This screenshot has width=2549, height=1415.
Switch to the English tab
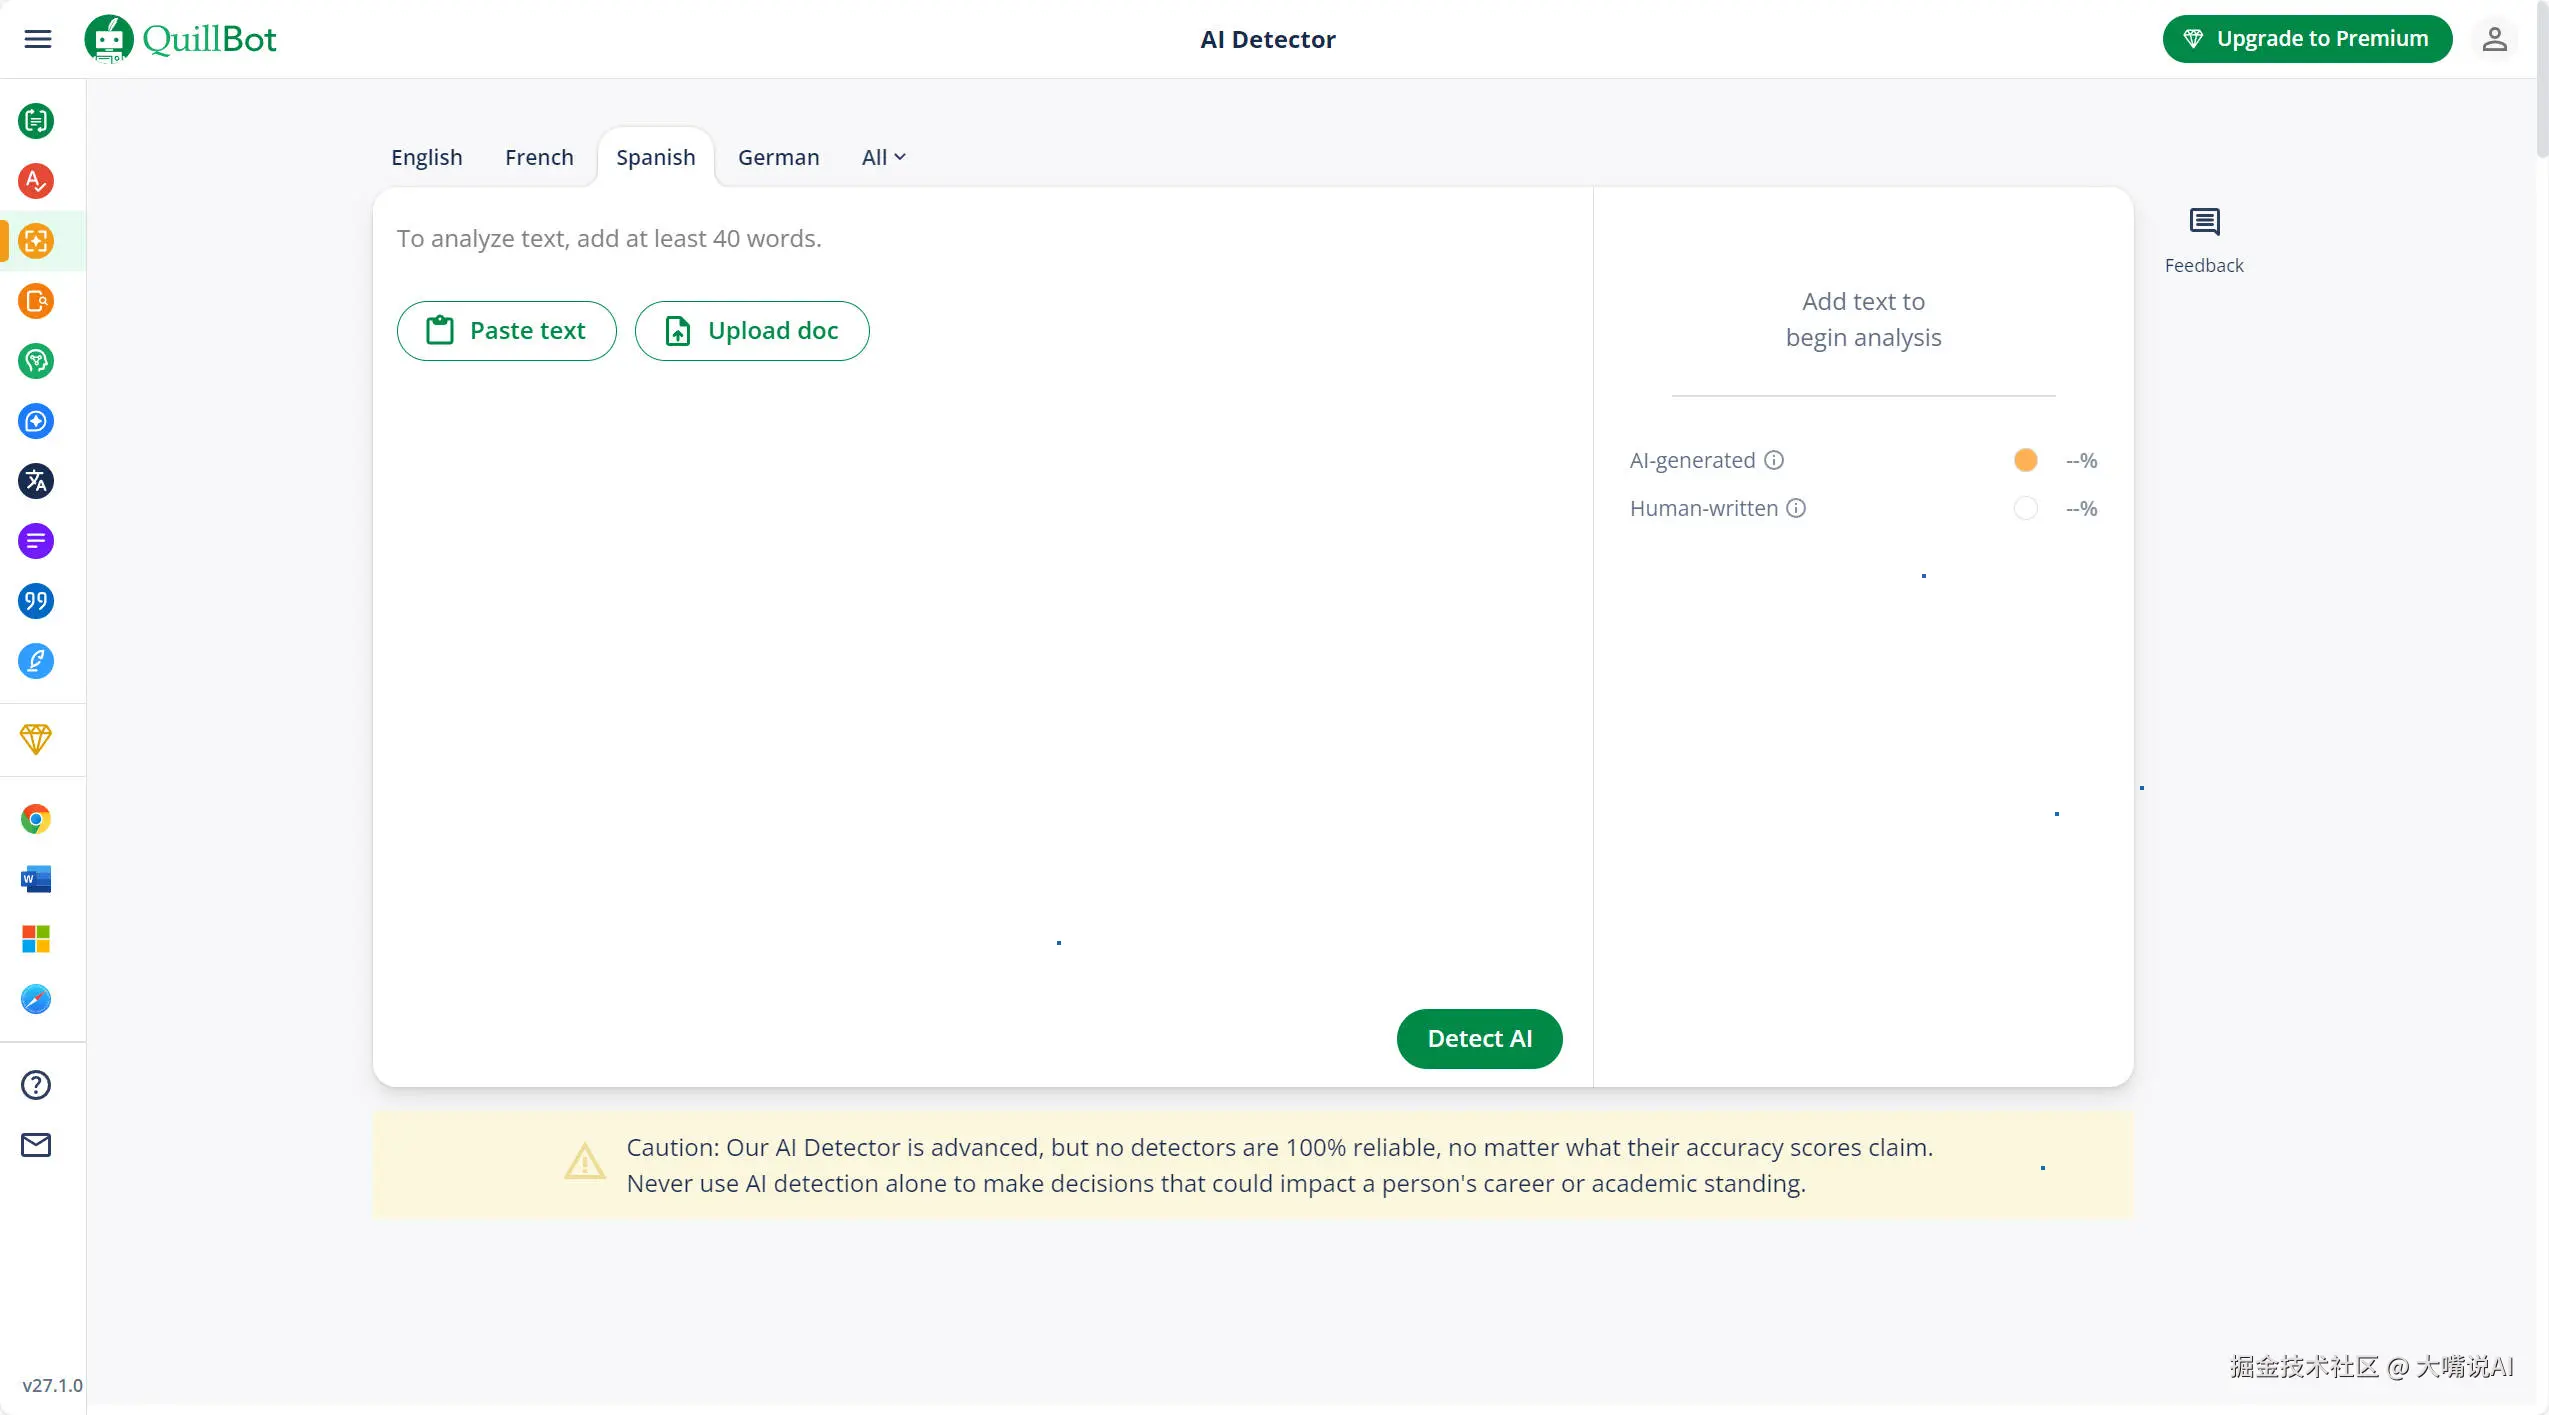427,157
